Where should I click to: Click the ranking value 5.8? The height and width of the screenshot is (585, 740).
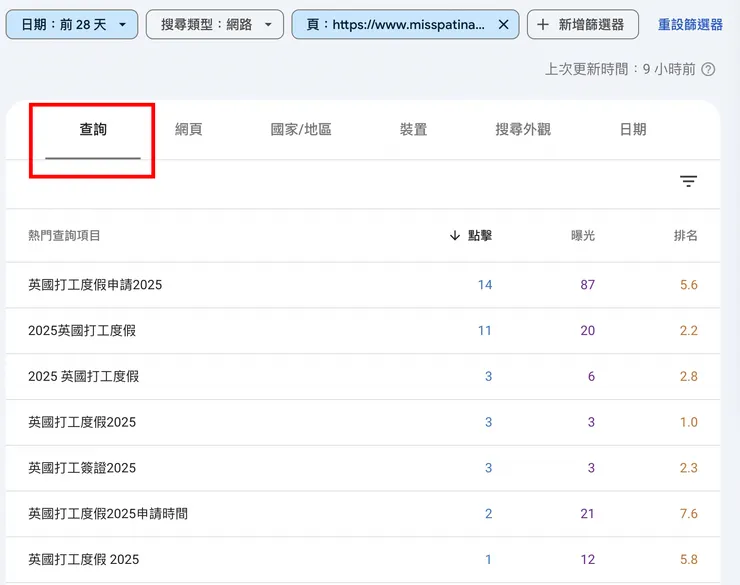[689, 560]
